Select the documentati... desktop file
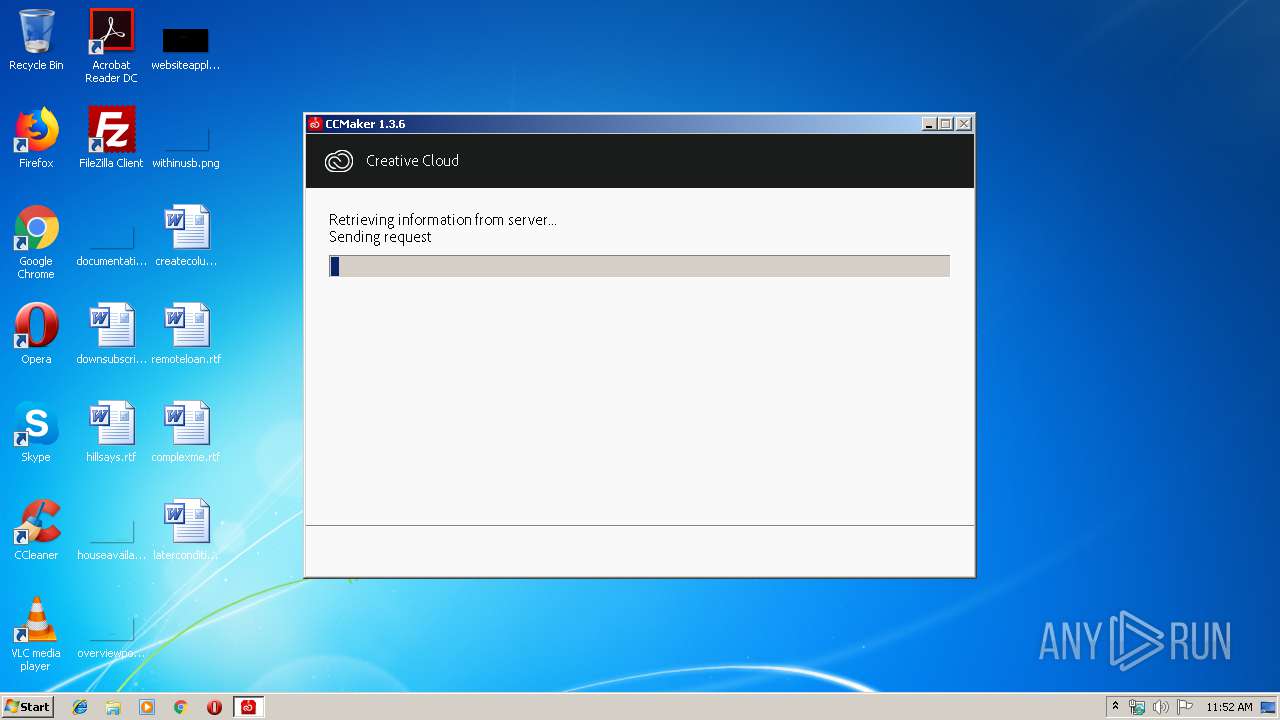This screenshot has height=720, width=1280. (x=111, y=246)
